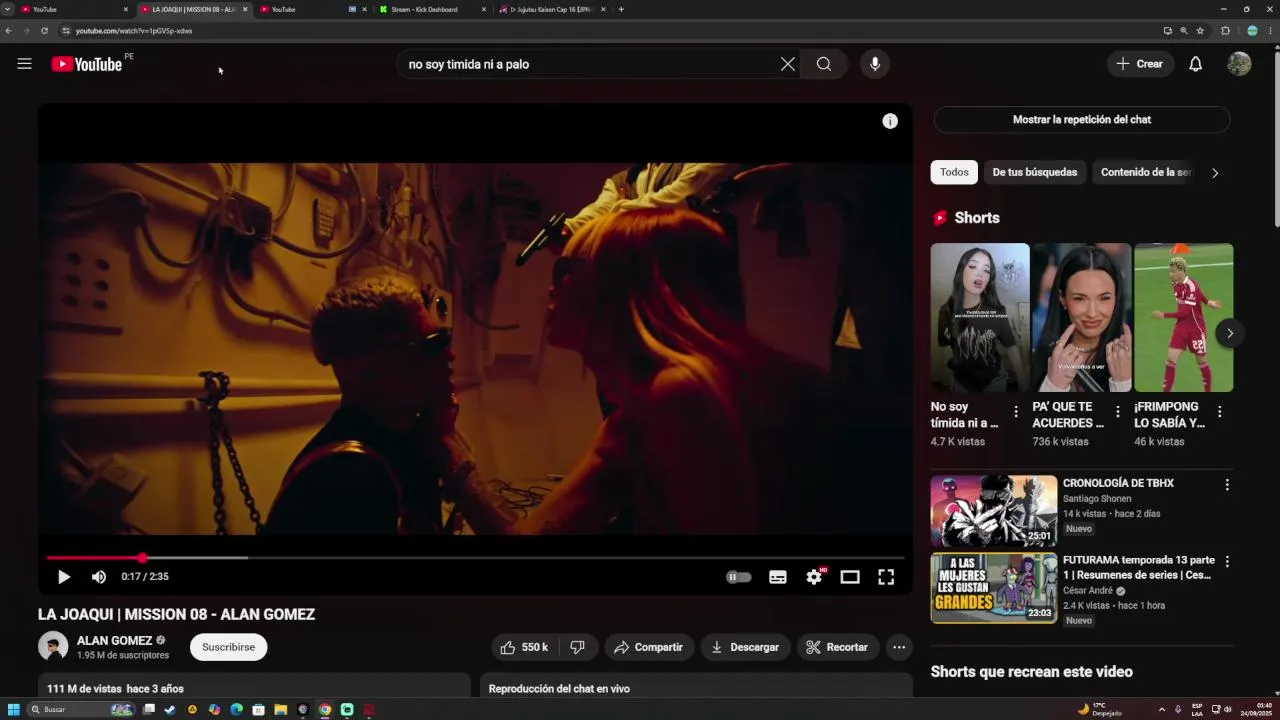Start voice search with the microphone
This screenshot has width=1280, height=720.
tap(875, 64)
